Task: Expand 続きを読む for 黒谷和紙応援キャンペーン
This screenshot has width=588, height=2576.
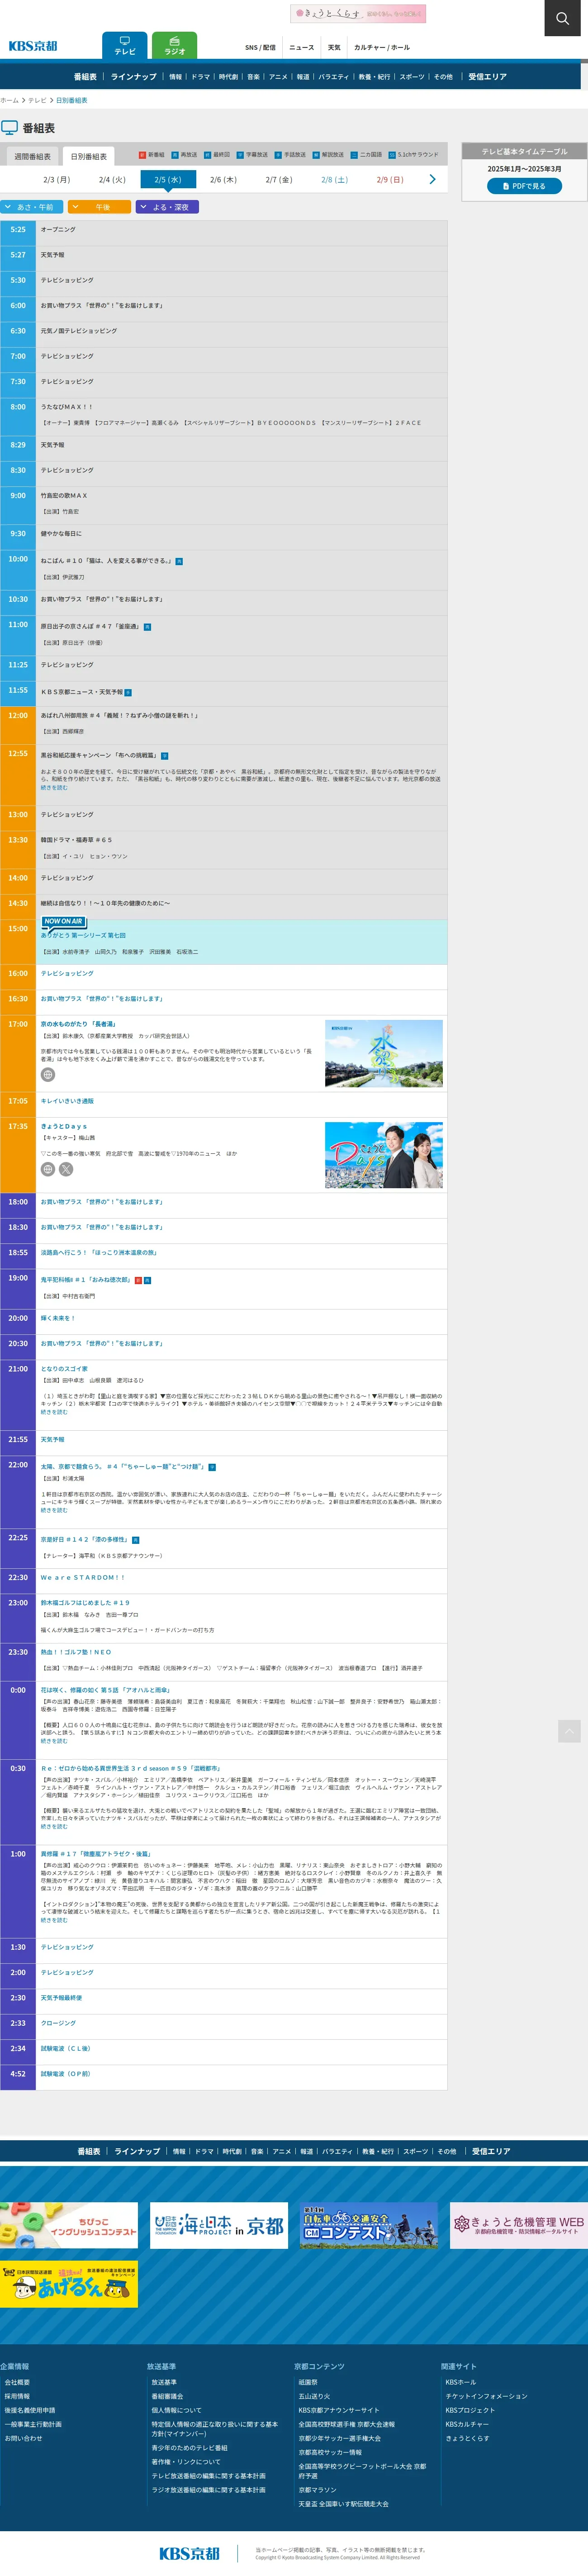Action: (54, 788)
